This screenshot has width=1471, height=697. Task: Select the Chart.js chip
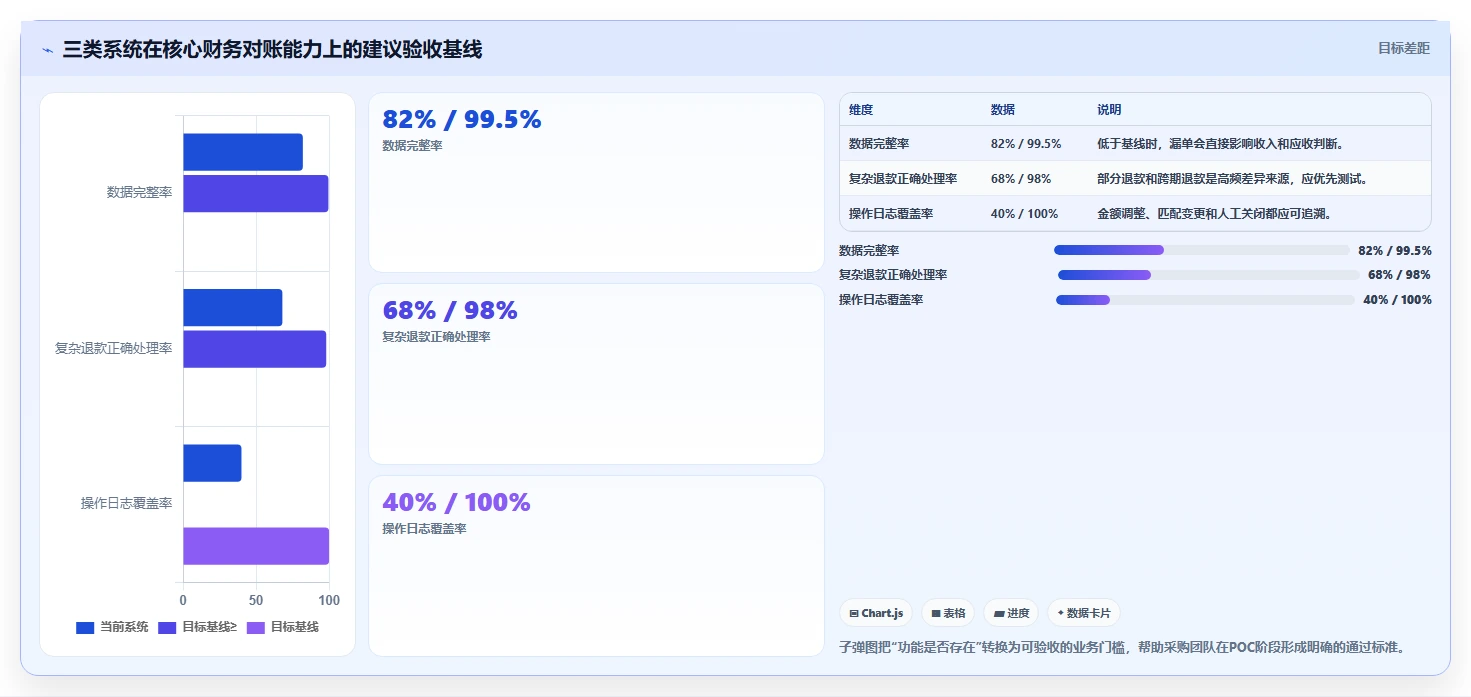tap(876, 613)
